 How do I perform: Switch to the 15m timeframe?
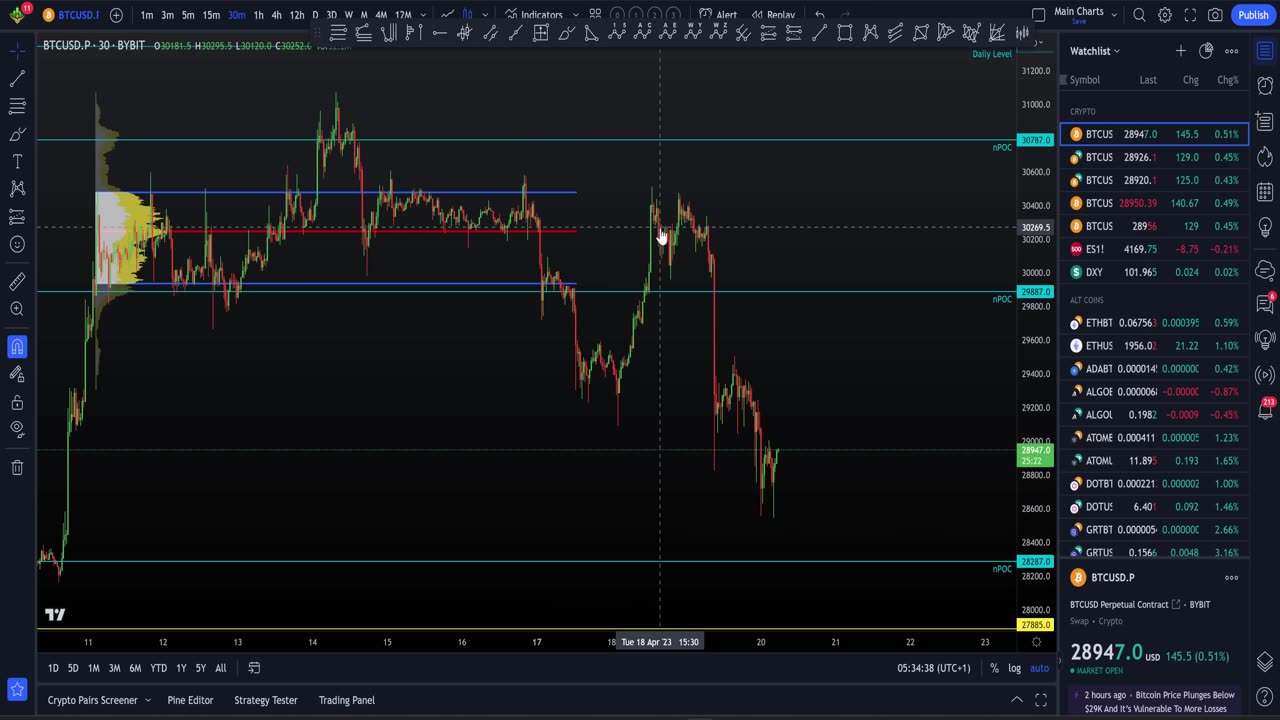pos(211,15)
